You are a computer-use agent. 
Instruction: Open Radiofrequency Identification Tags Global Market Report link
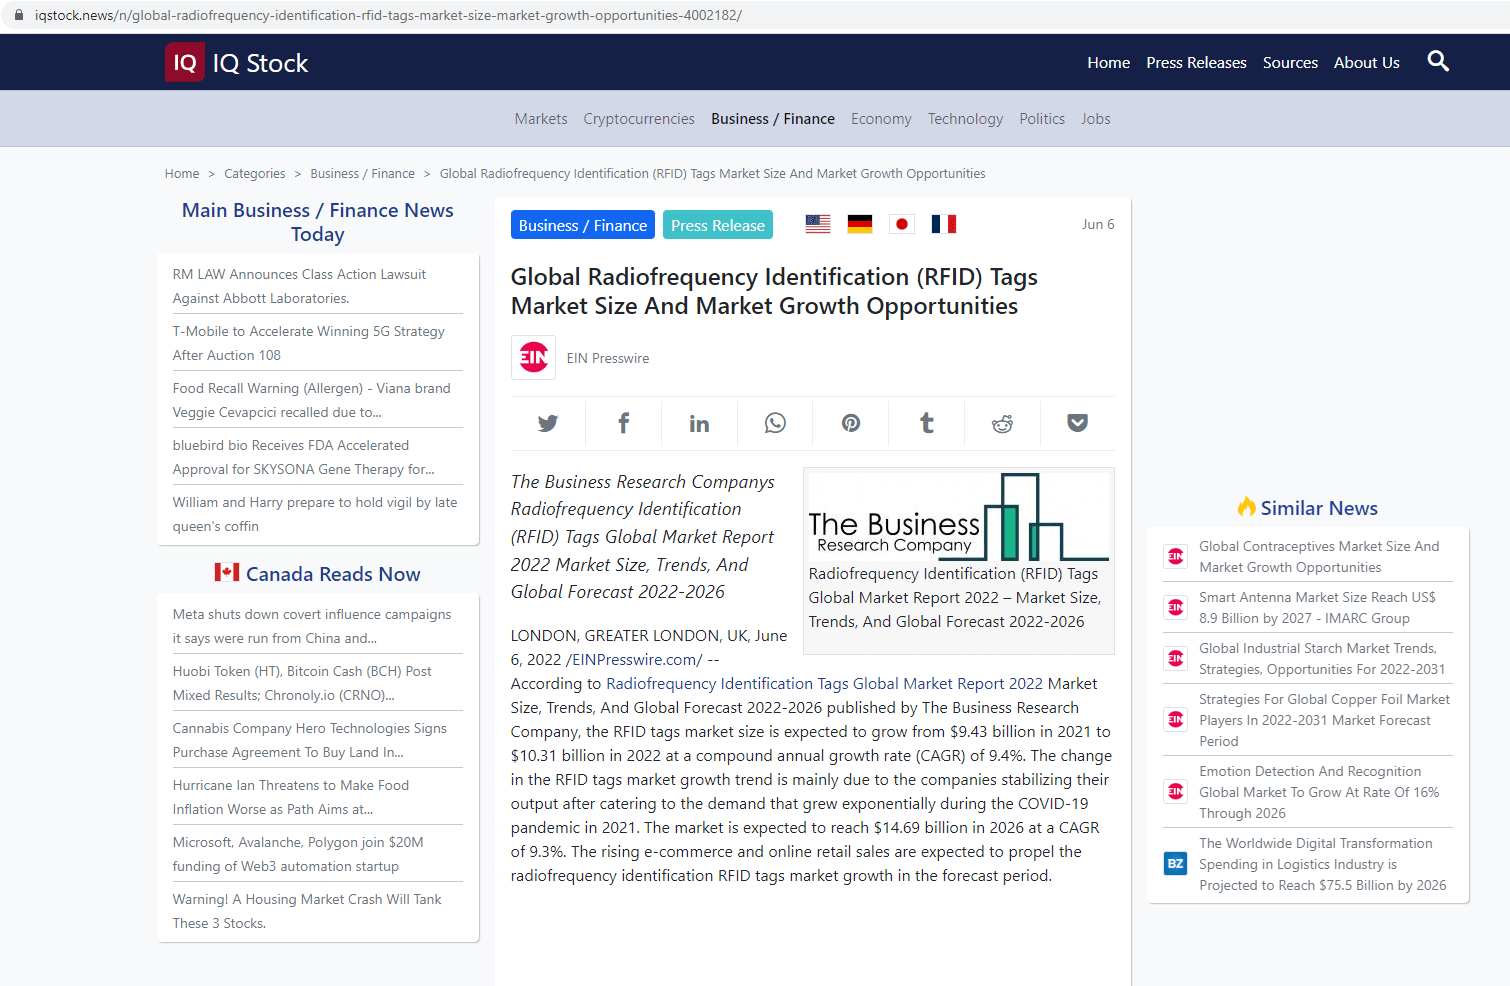(825, 683)
